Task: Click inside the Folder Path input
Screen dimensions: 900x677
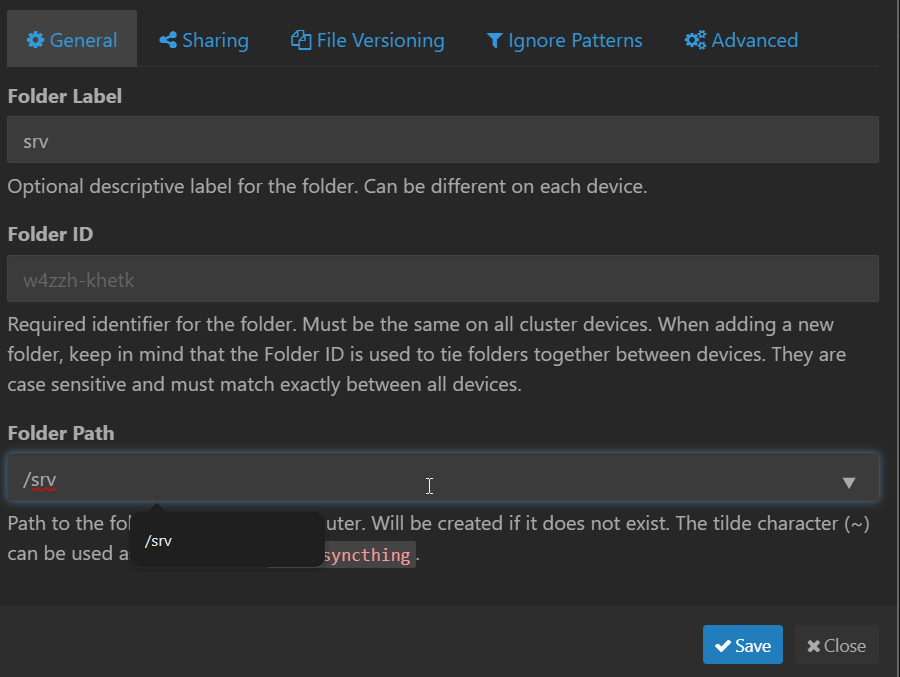Action: click(x=300, y=480)
